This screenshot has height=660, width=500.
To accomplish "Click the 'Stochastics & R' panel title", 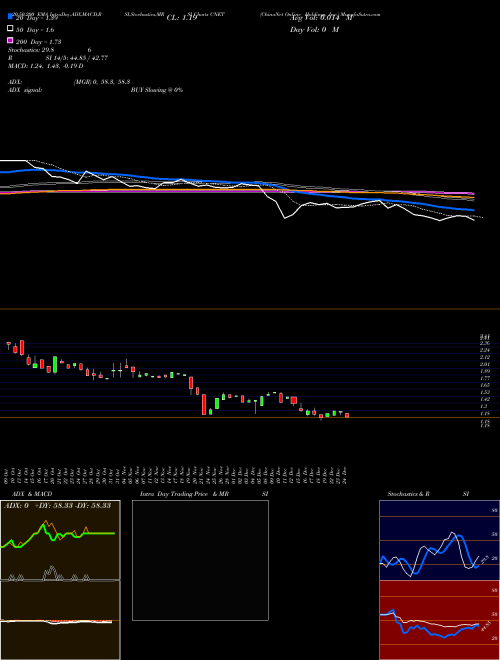I will [x=409, y=494].
